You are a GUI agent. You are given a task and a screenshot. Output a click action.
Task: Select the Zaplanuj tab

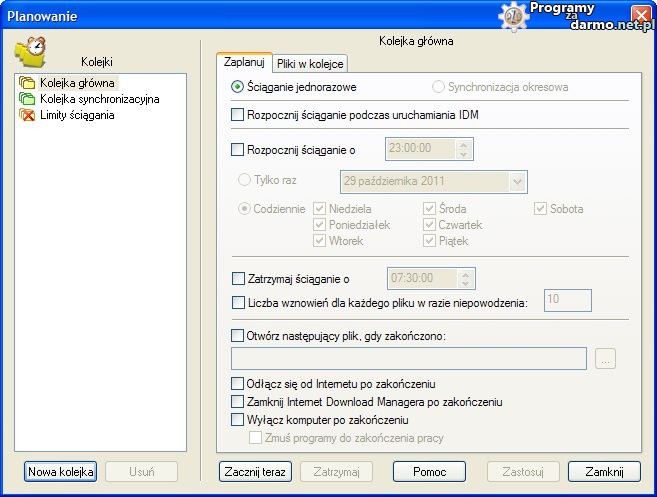pos(244,62)
